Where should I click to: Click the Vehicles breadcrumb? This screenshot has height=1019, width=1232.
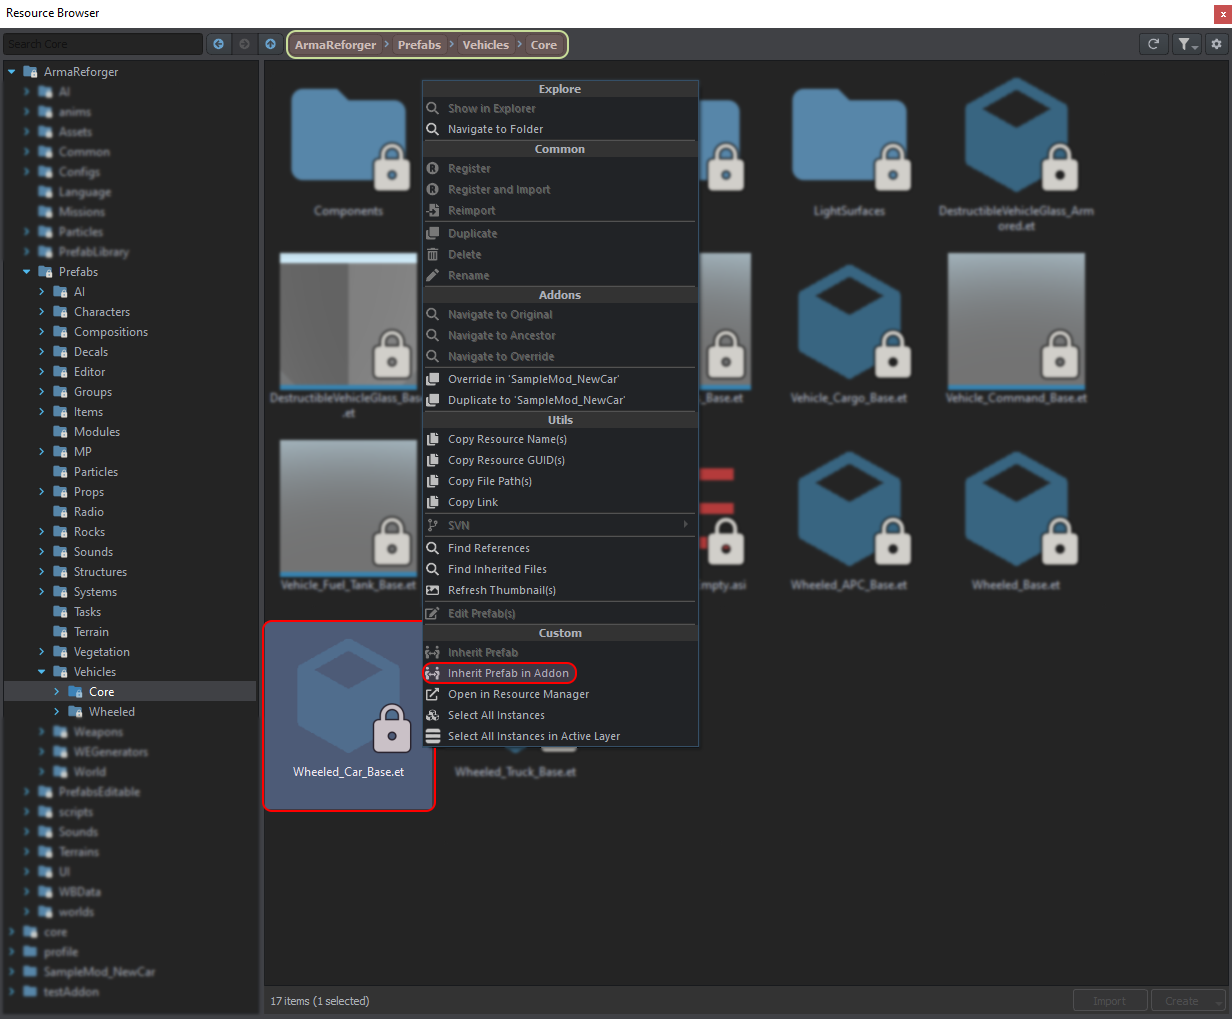(x=485, y=45)
